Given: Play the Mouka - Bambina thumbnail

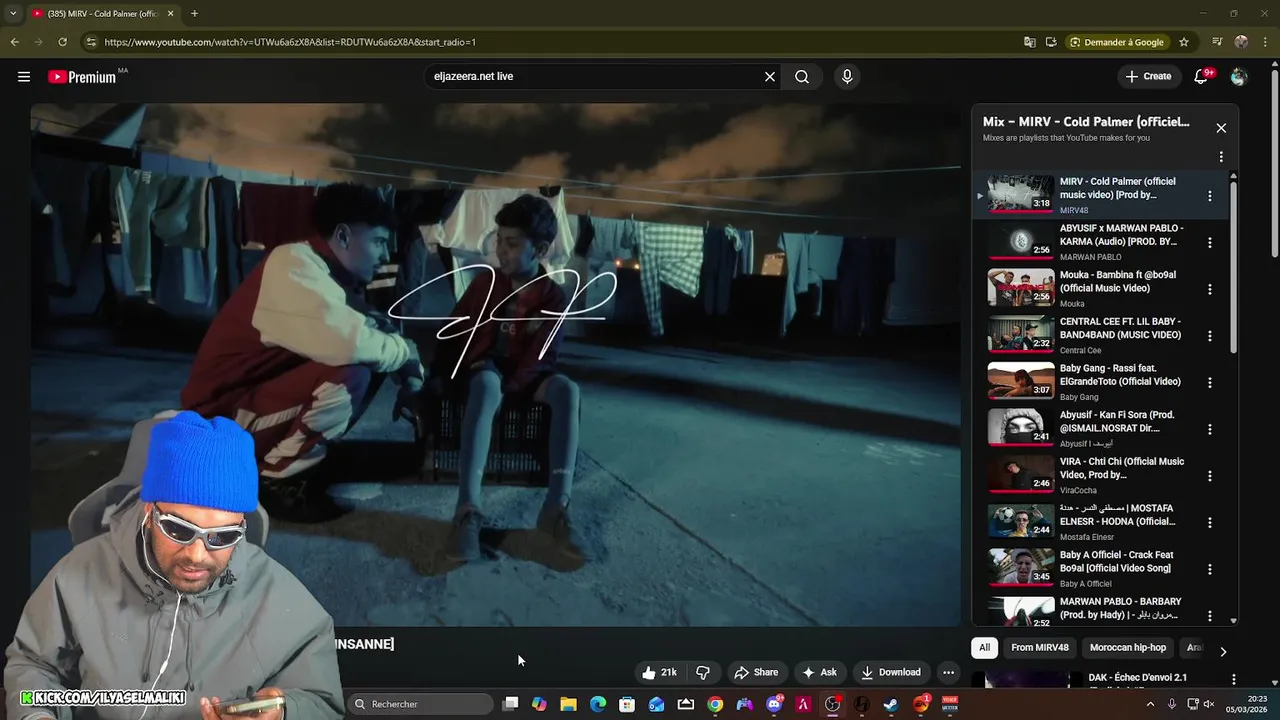Looking at the screenshot, I should [x=1021, y=288].
